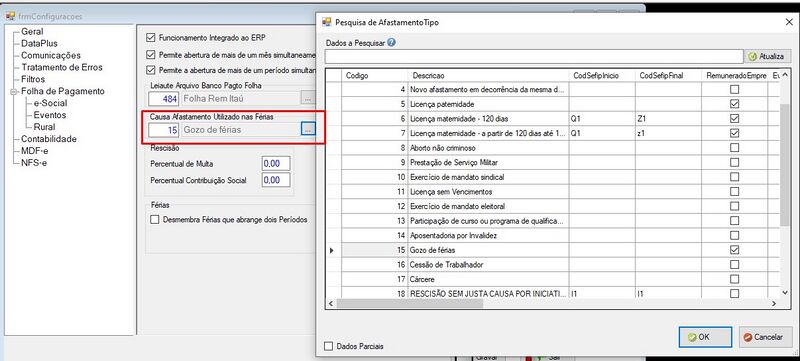Toggle RemuneradoEmpre checkbox for Licença sem Vencimentos
Image resolution: width=800 pixels, height=361 pixels.
pyautogui.click(x=734, y=192)
